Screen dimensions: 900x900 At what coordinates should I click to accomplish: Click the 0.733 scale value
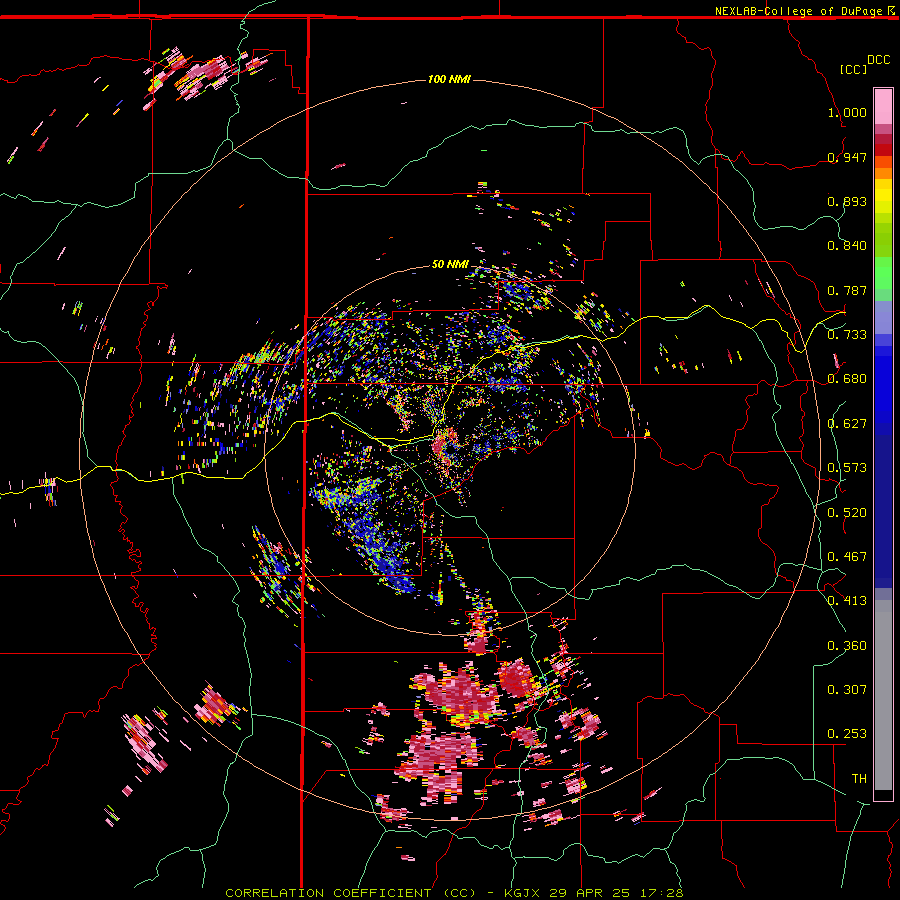(x=847, y=335)
